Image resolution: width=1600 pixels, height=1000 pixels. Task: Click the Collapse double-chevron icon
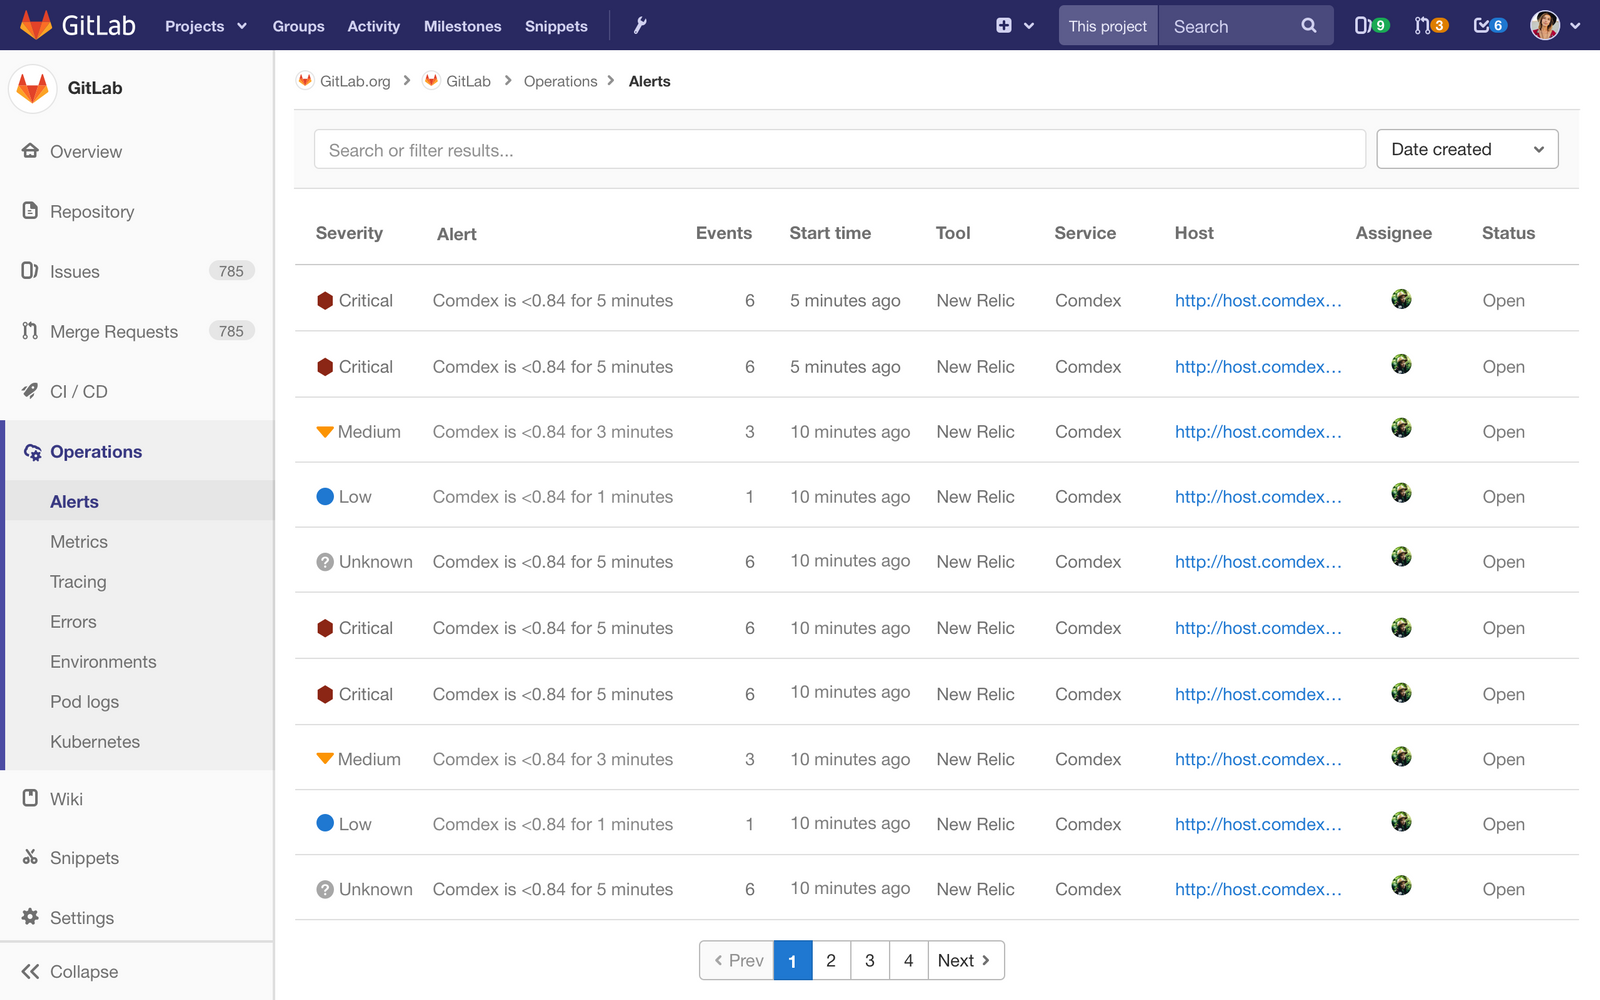(30, 971)
